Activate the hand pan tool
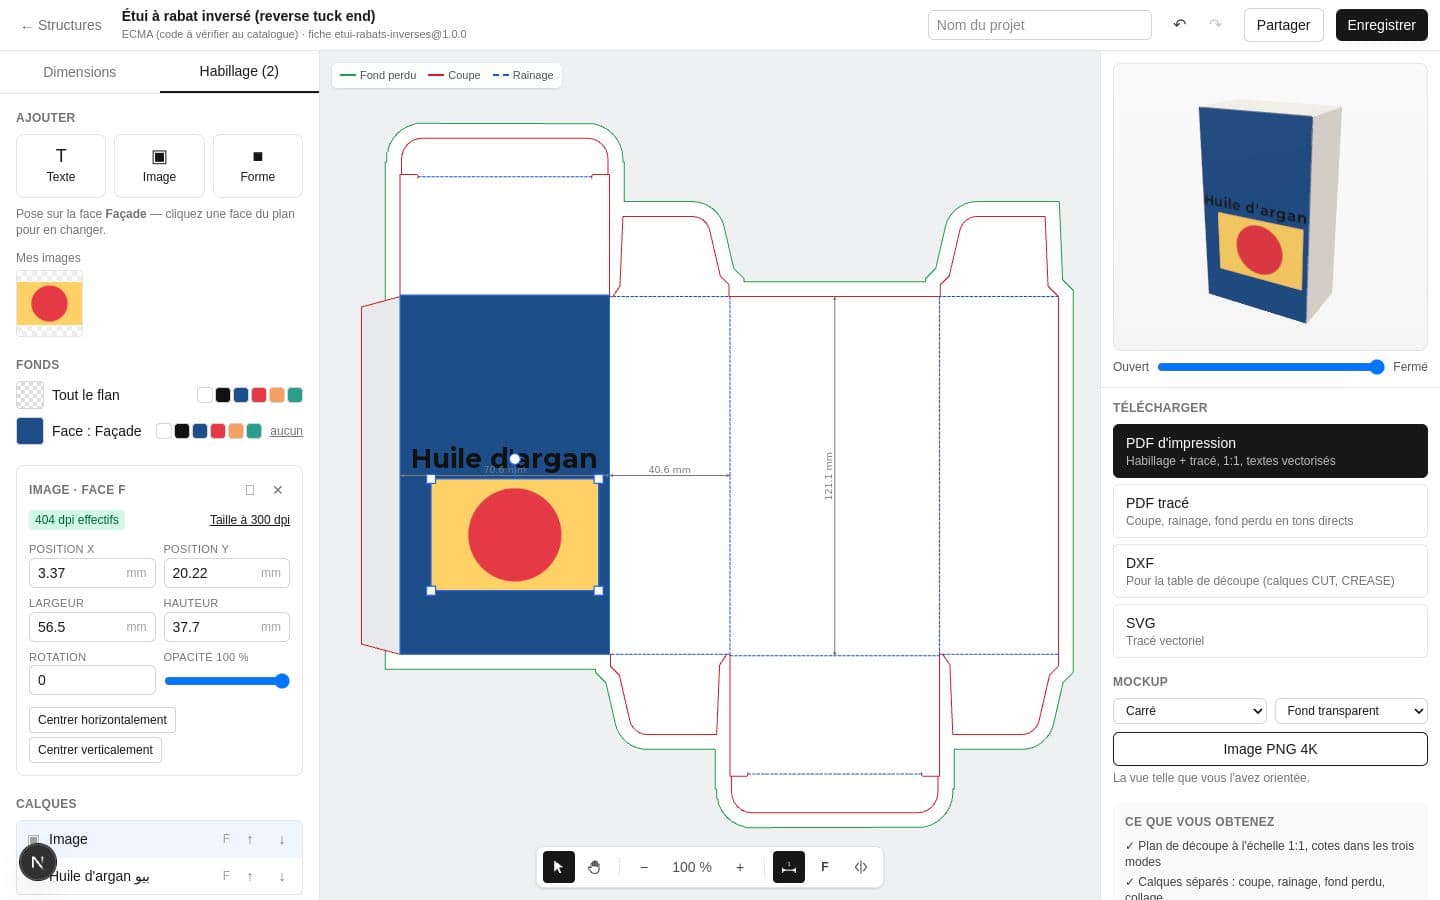This screenshot has width=1440, height=900. [594, 867]
